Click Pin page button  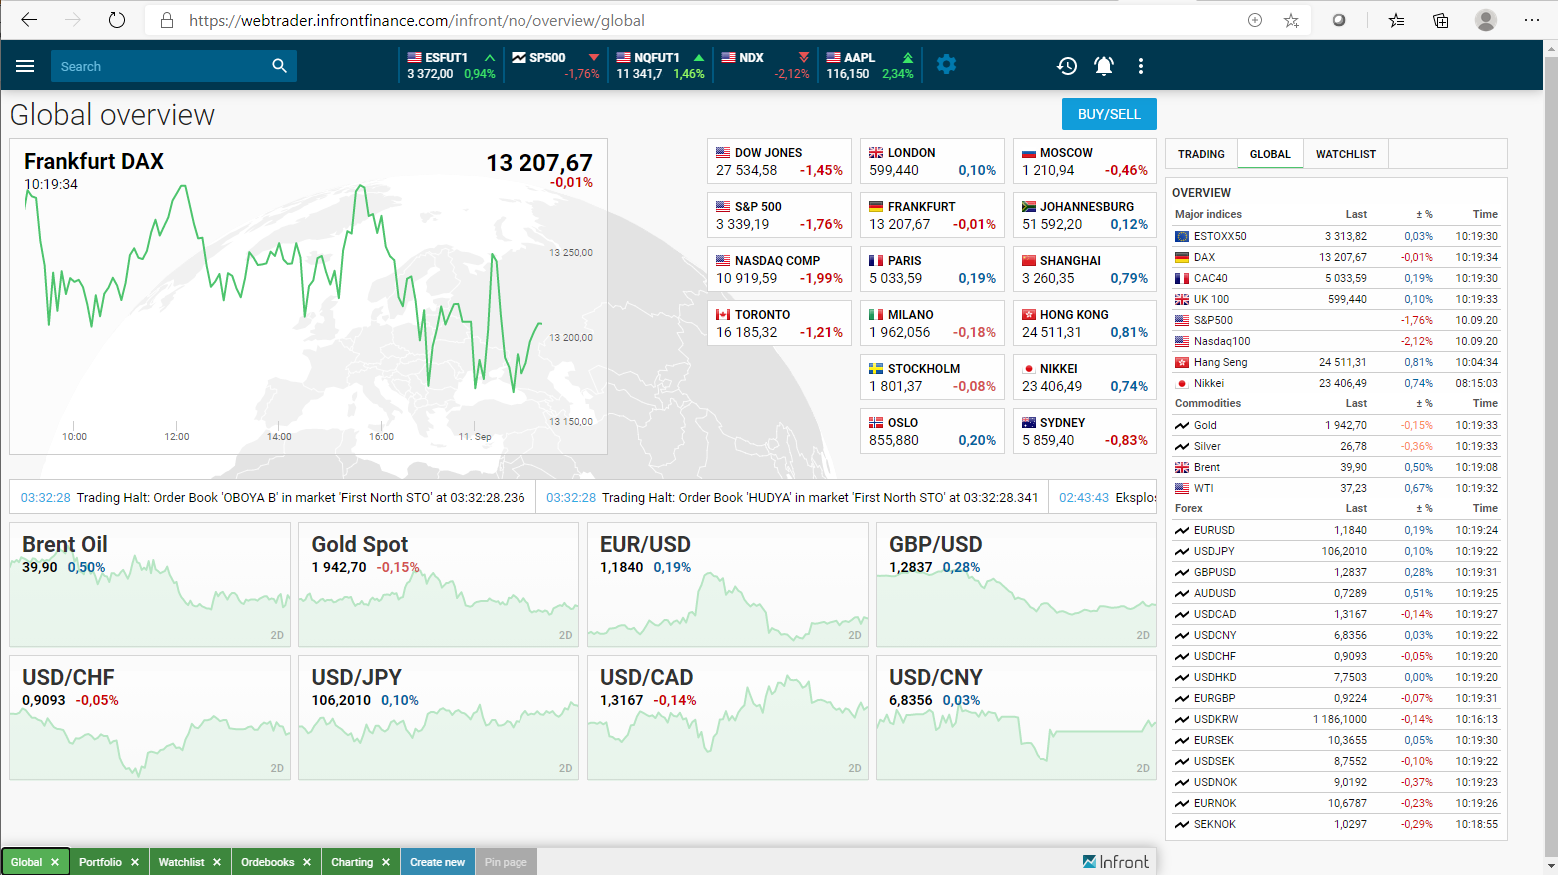(x=506, y=862)
